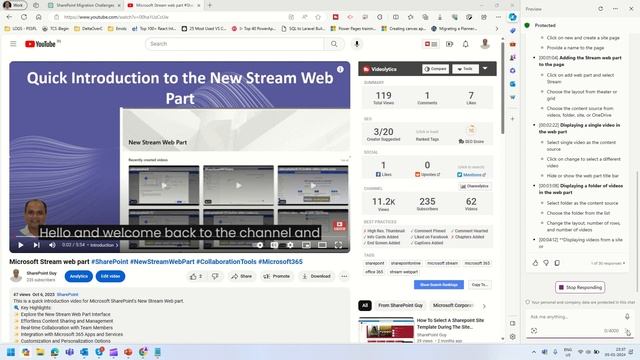The image size is (640, 360).
Task: Thumbs up the Copilot response
Action: tap(536, 263)
